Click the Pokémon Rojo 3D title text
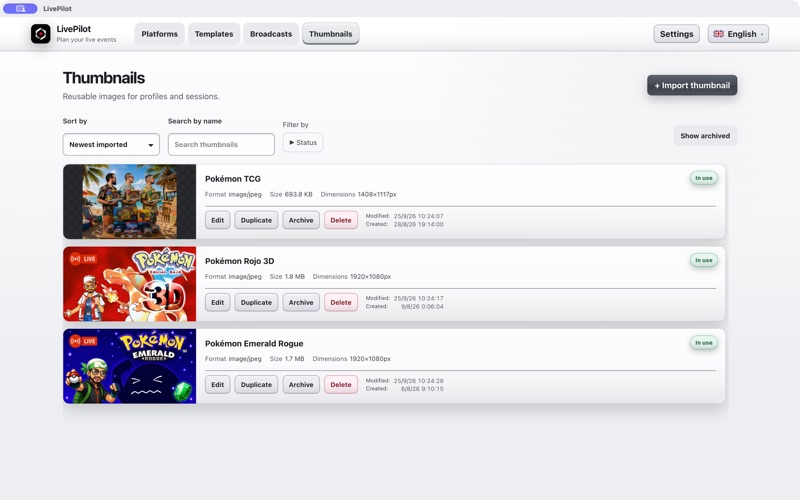Image resolution: width=800 pixels, height=500 pixels. click(239, 261)
